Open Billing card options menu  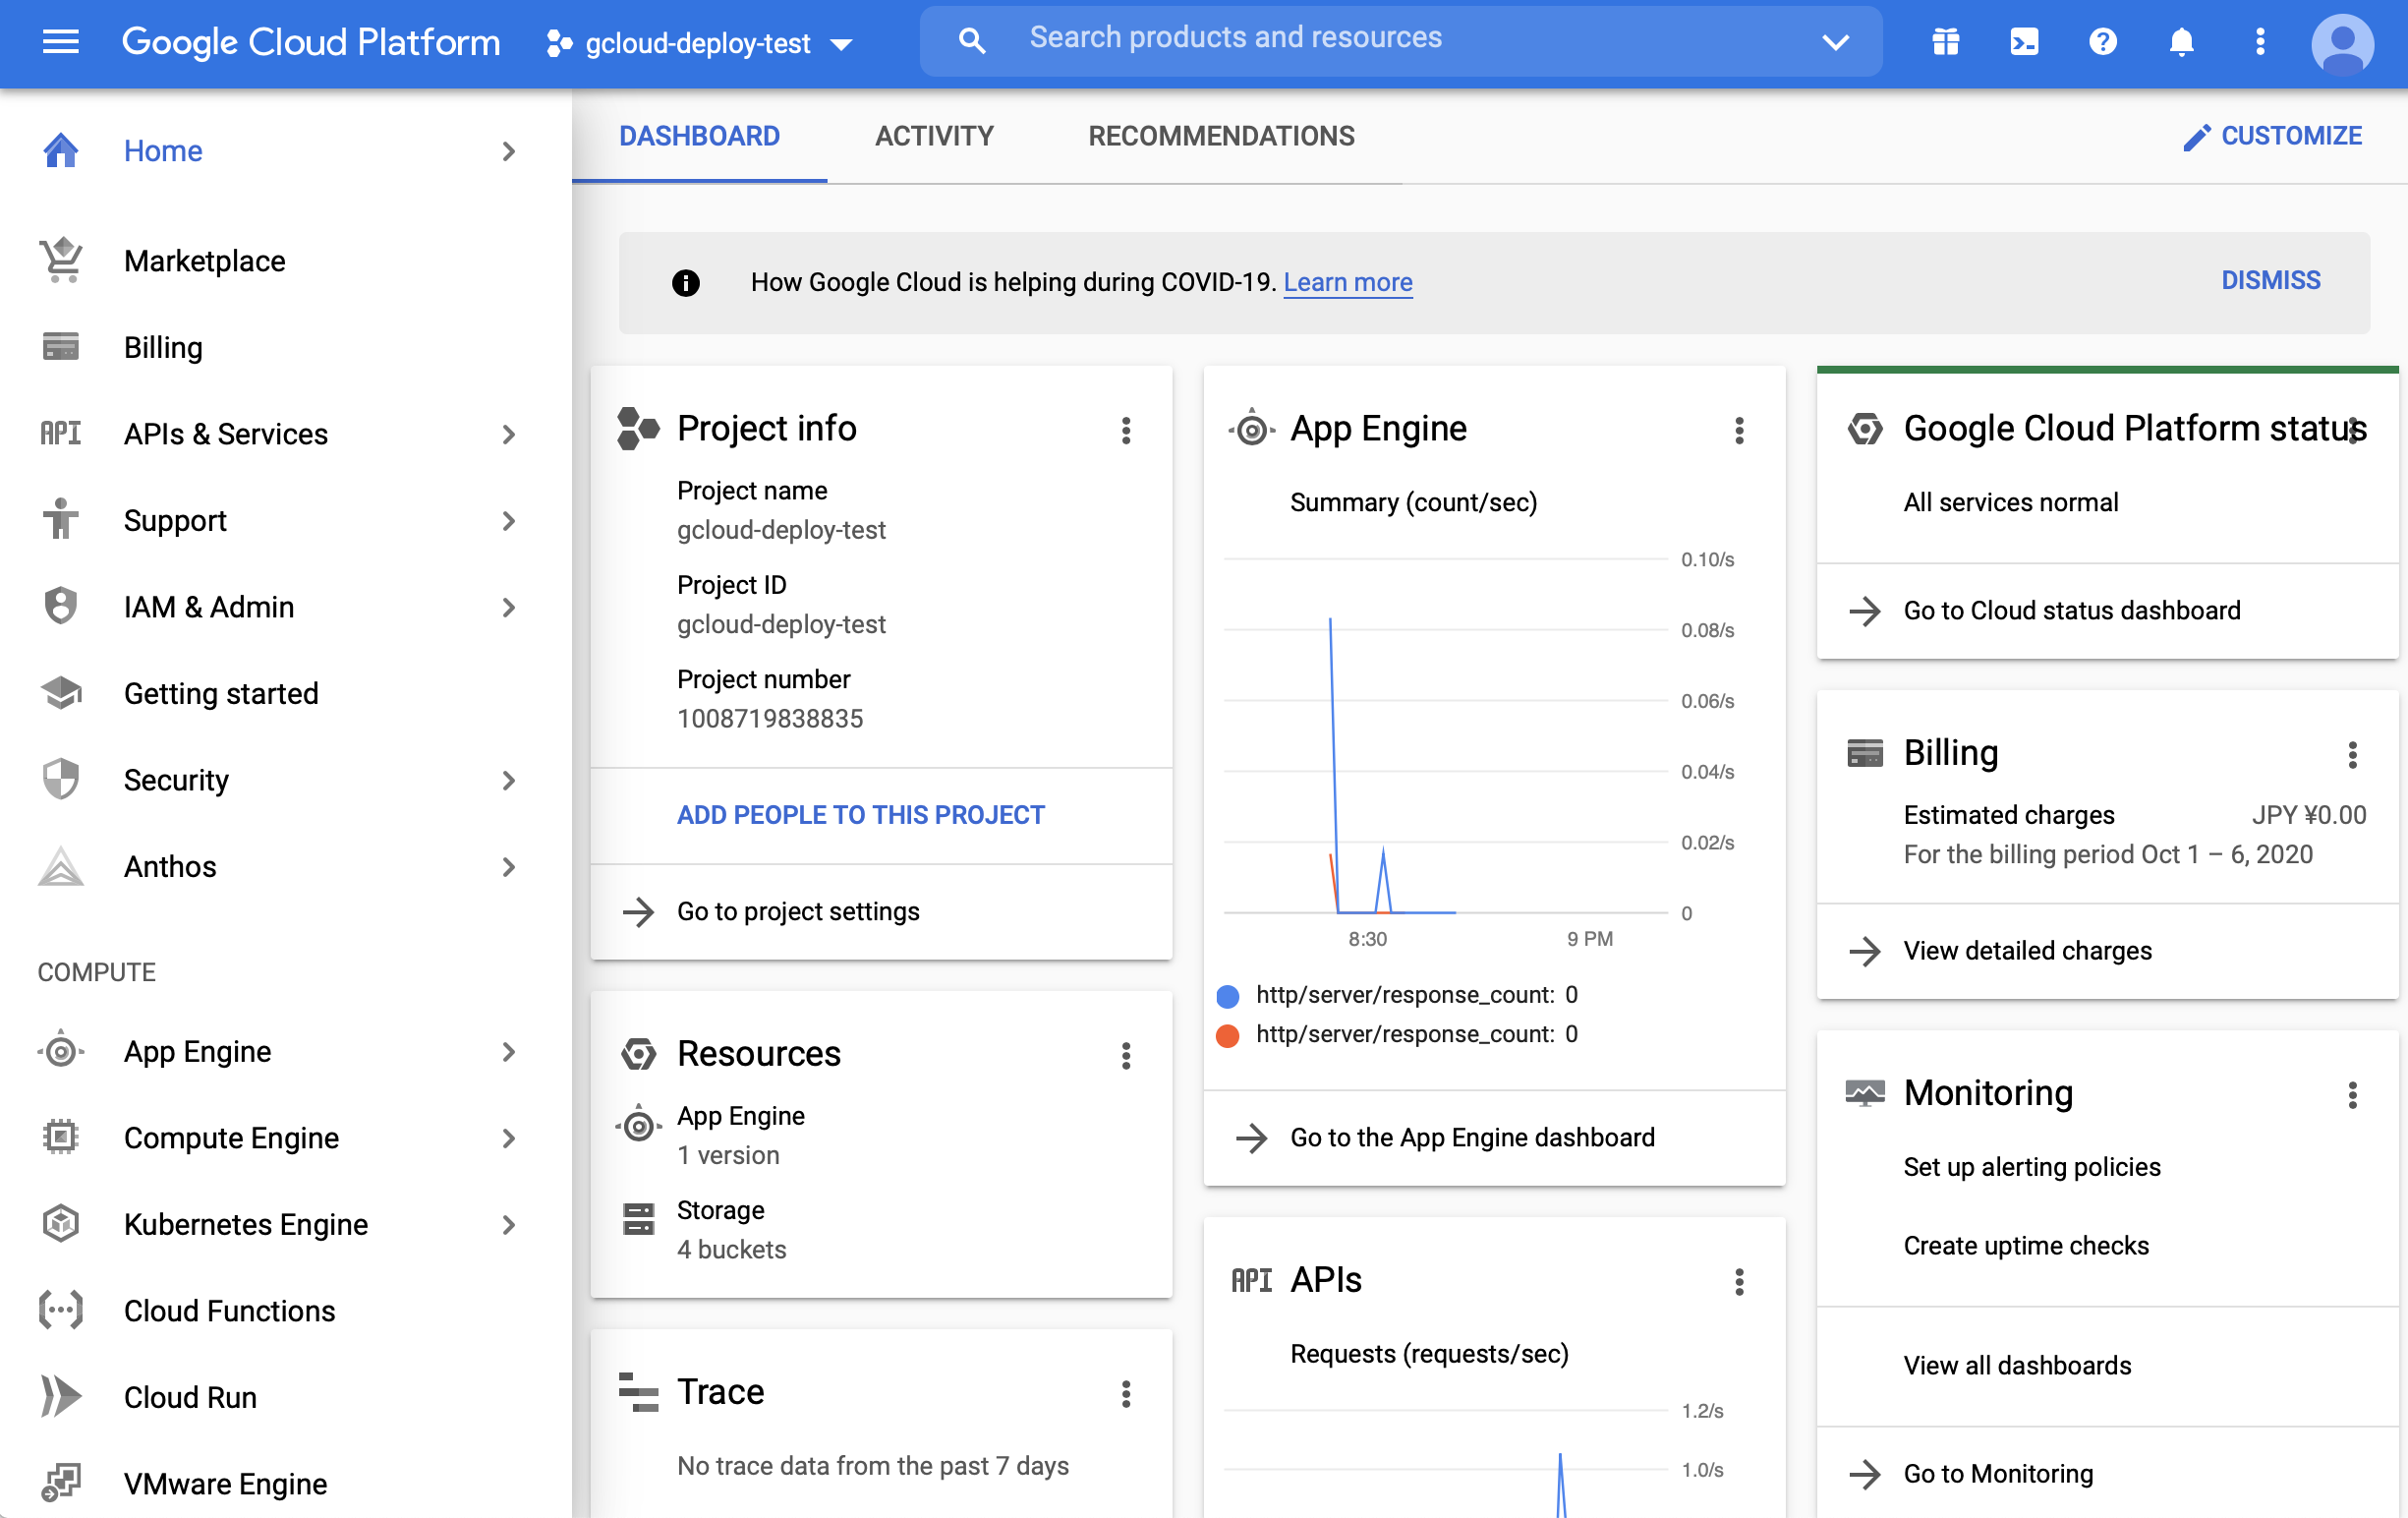[x=2352, y=755]
